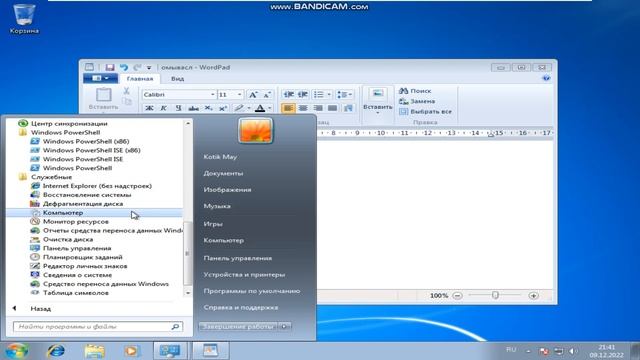Align paragraph text to the right
The height and width of the screenshot is (360, 640).
coord(318,108)
